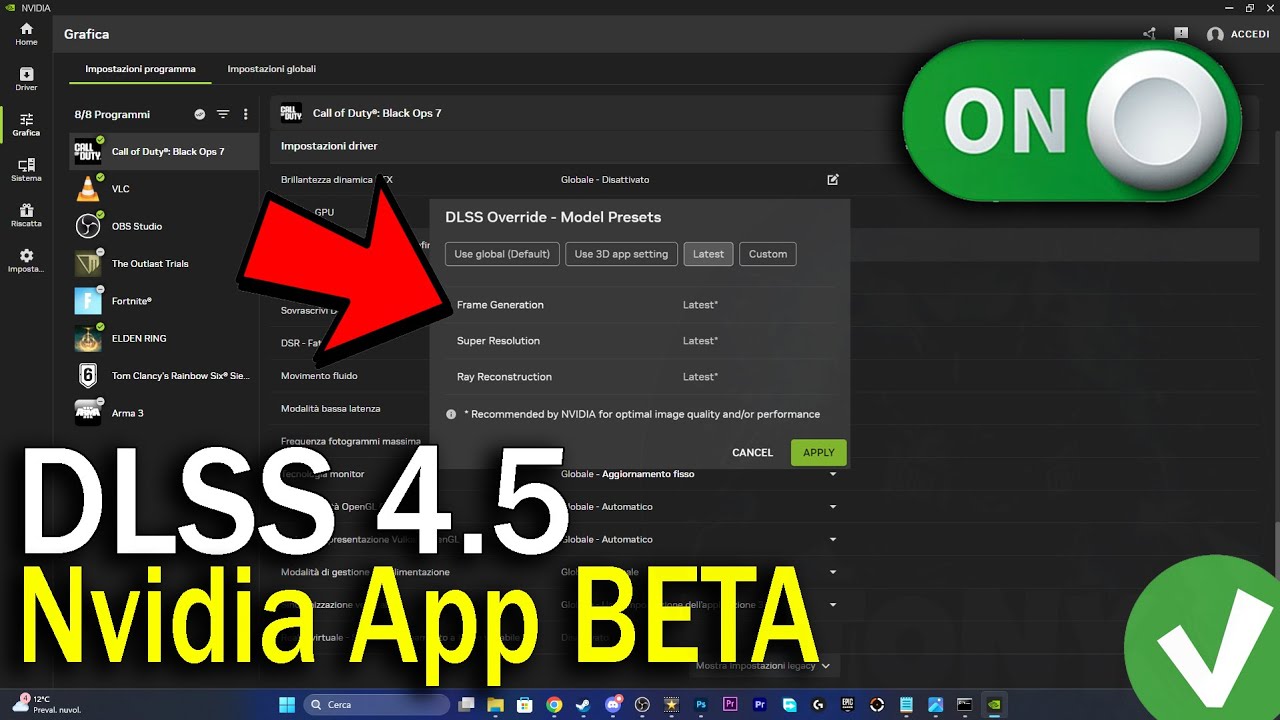Click the Globale - Disattivato value
This screenshot has height=720, width=1280.
point(605,180)
